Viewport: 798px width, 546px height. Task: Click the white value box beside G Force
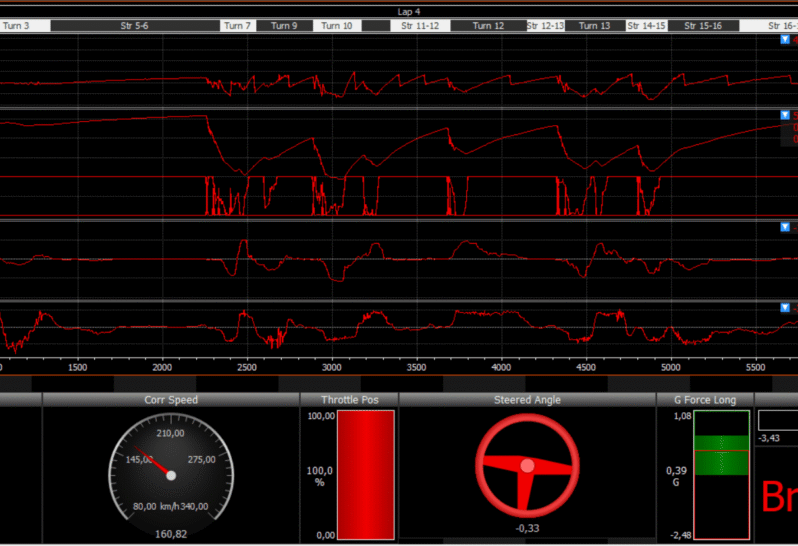click(x=778, y=420)
